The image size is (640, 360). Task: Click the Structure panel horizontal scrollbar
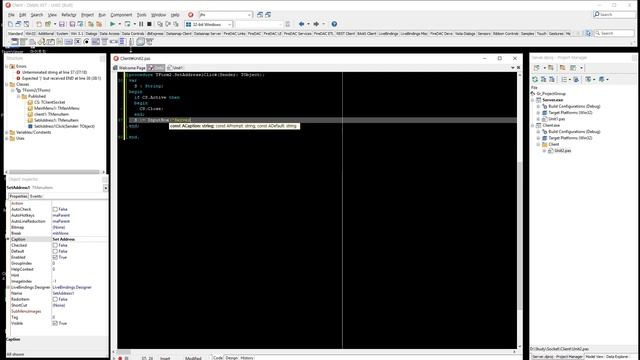(x=55, y=172)
